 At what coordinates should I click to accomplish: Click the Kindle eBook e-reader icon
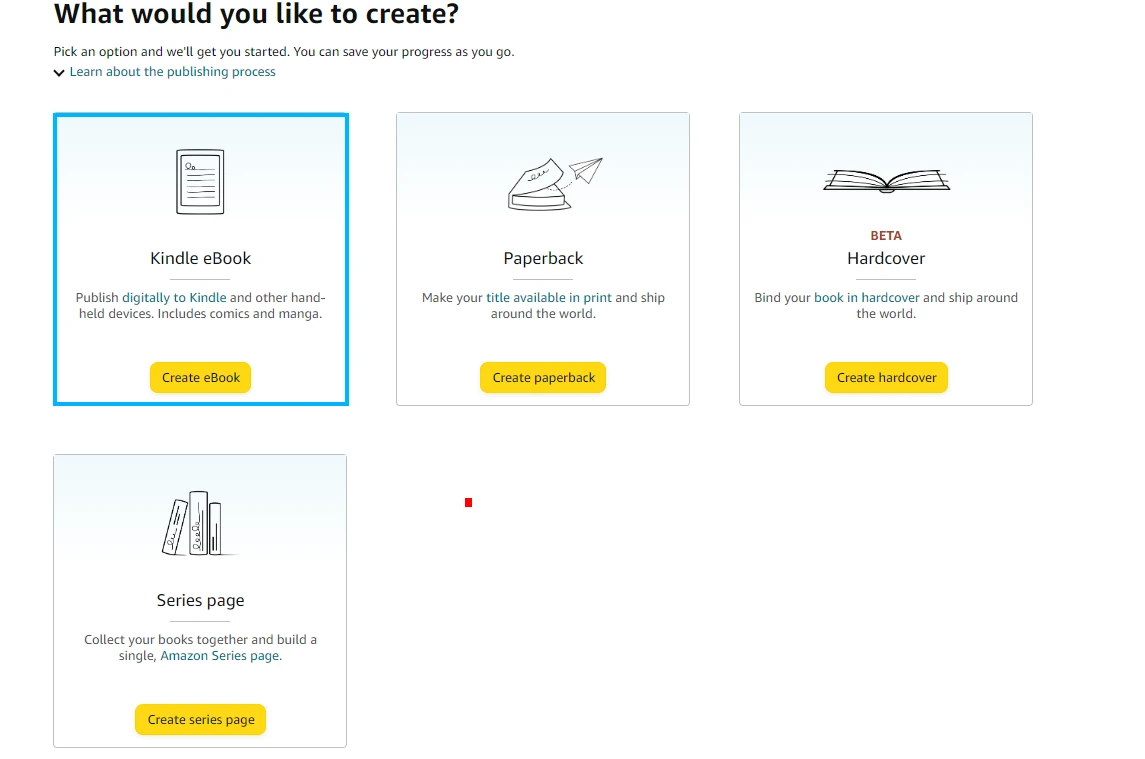click(x=200, y=181)
